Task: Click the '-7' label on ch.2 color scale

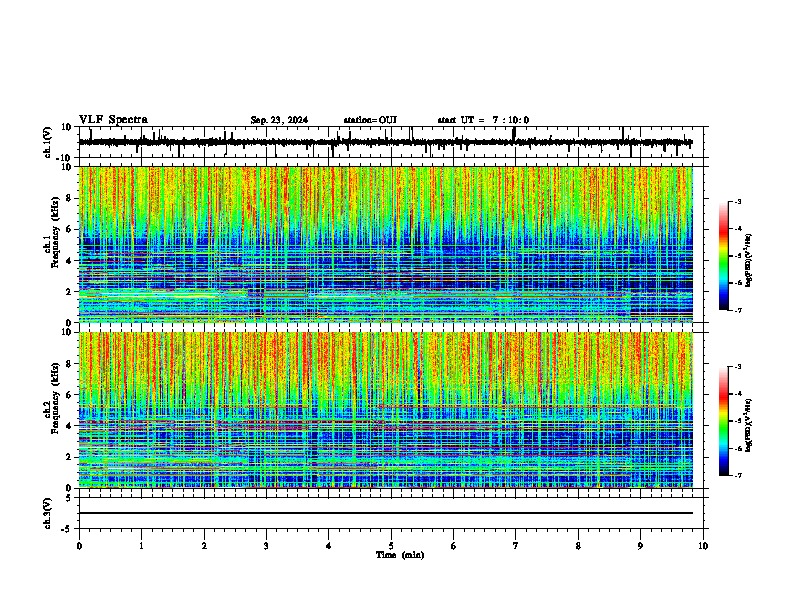Action: [738, 476]
